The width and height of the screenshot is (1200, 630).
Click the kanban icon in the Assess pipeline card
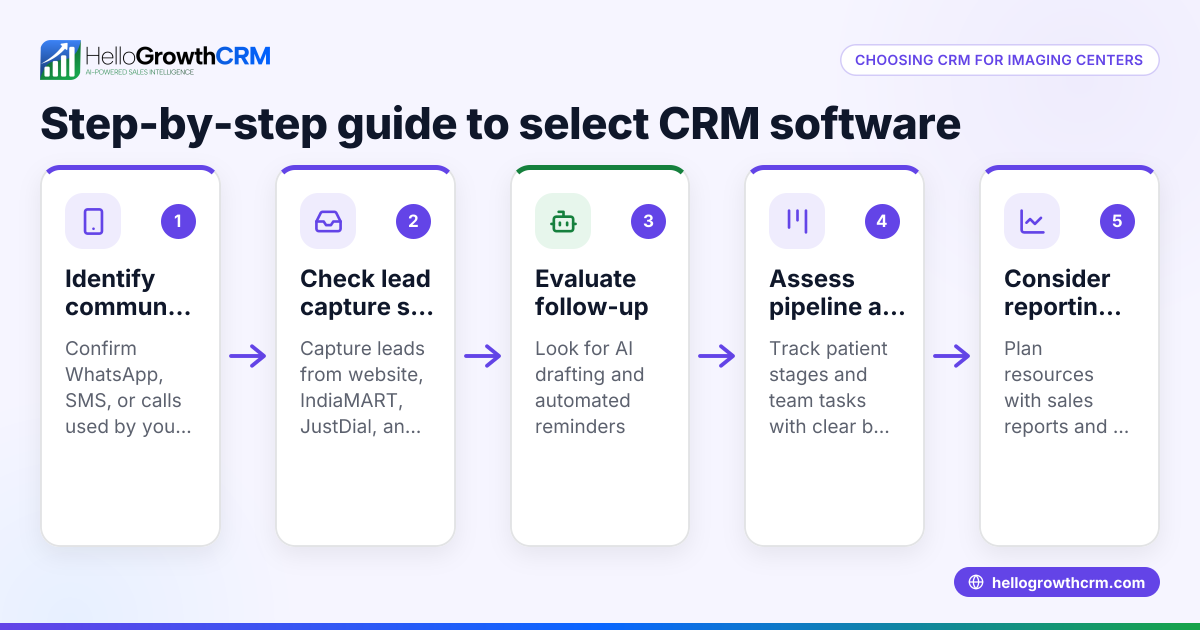click(x=797, y=221)
